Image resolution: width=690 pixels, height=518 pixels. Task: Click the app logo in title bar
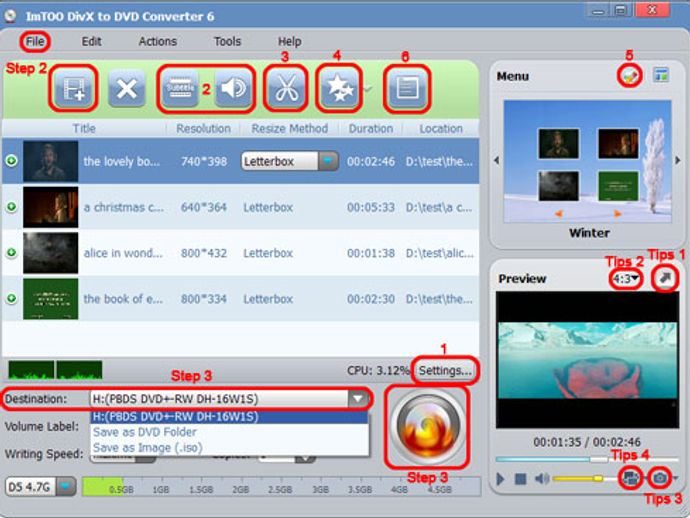click(11, 16)
